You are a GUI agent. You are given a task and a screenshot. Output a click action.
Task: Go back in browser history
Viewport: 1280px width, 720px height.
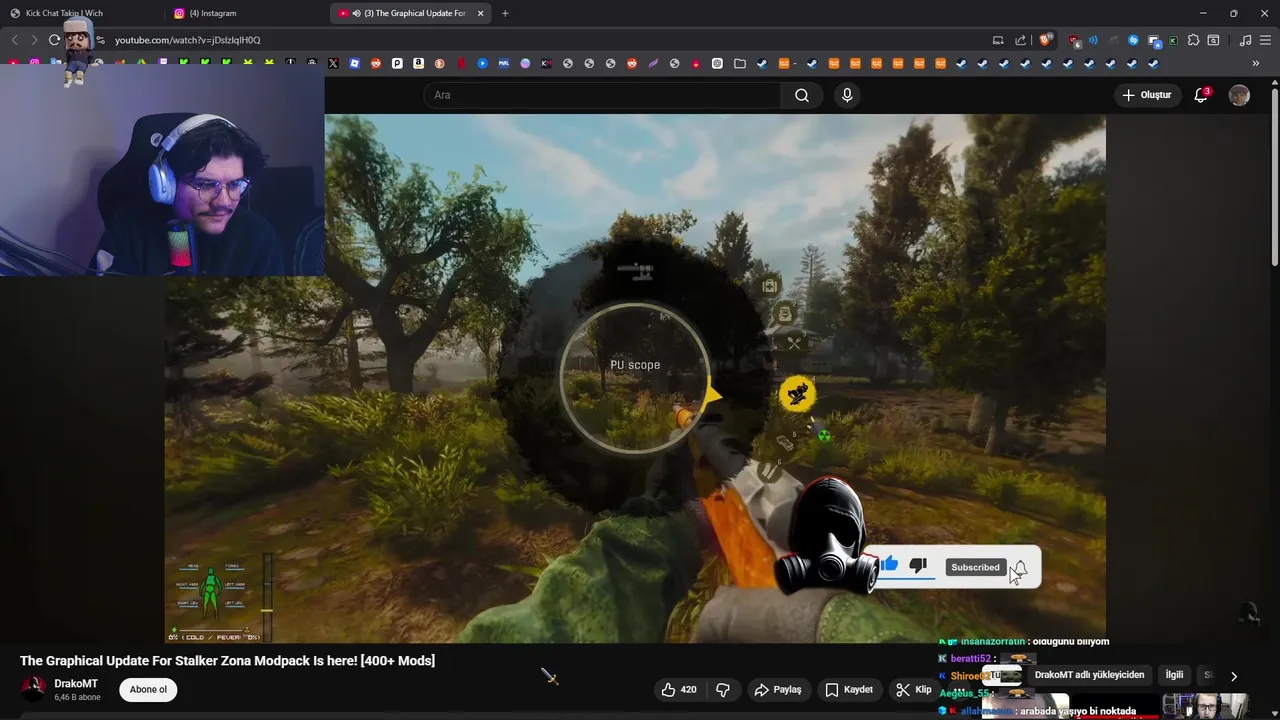(x=14, y=40)
